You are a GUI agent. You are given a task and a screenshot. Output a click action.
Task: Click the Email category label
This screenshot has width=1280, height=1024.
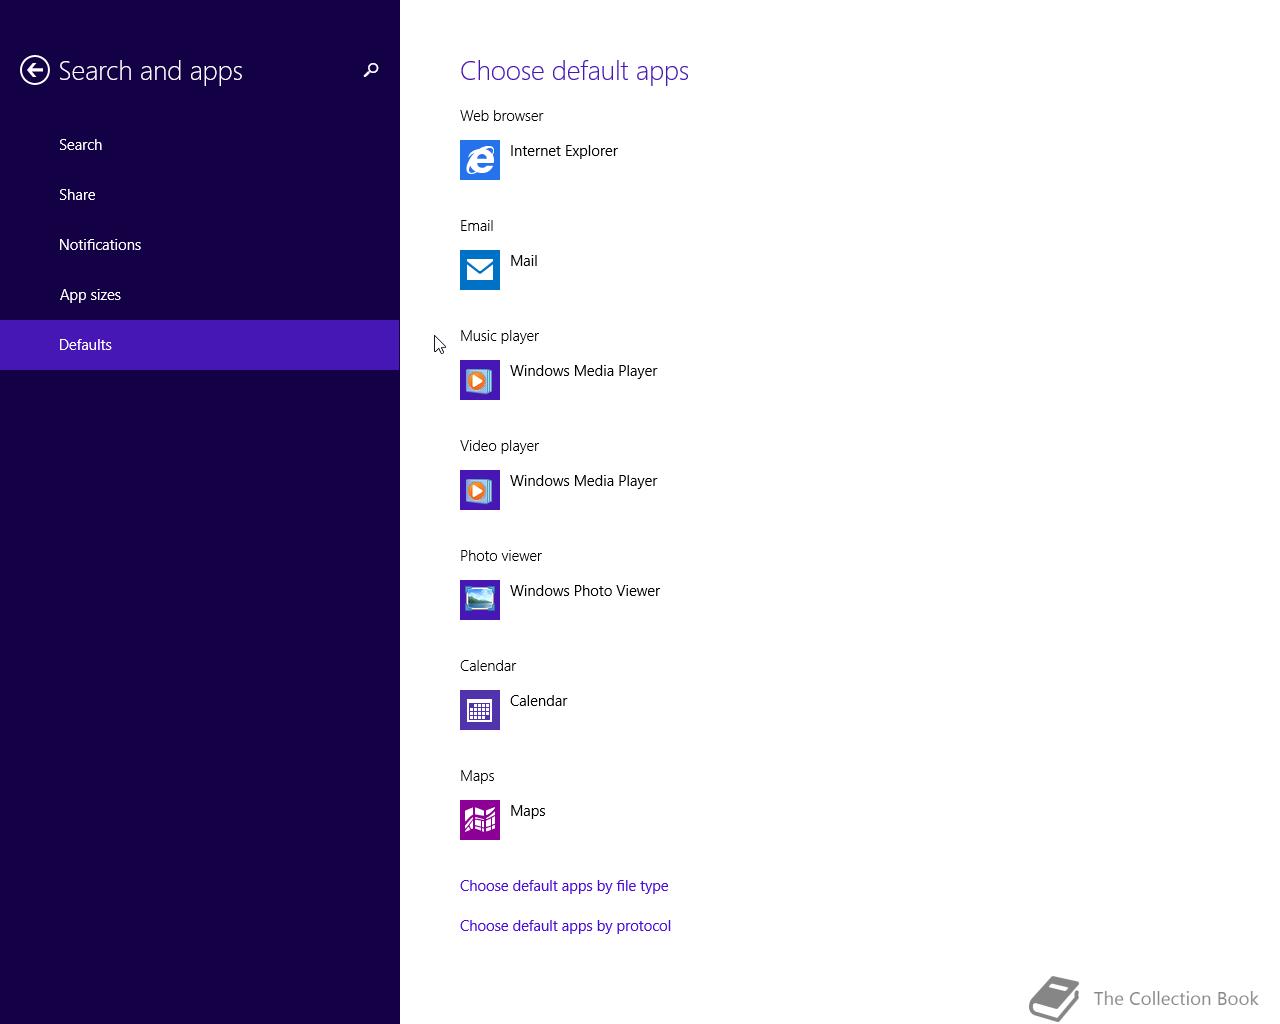coord(477,226)
